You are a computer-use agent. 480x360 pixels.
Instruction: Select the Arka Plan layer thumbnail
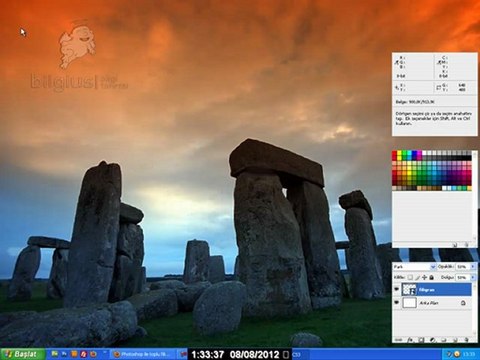pos(410,303)
